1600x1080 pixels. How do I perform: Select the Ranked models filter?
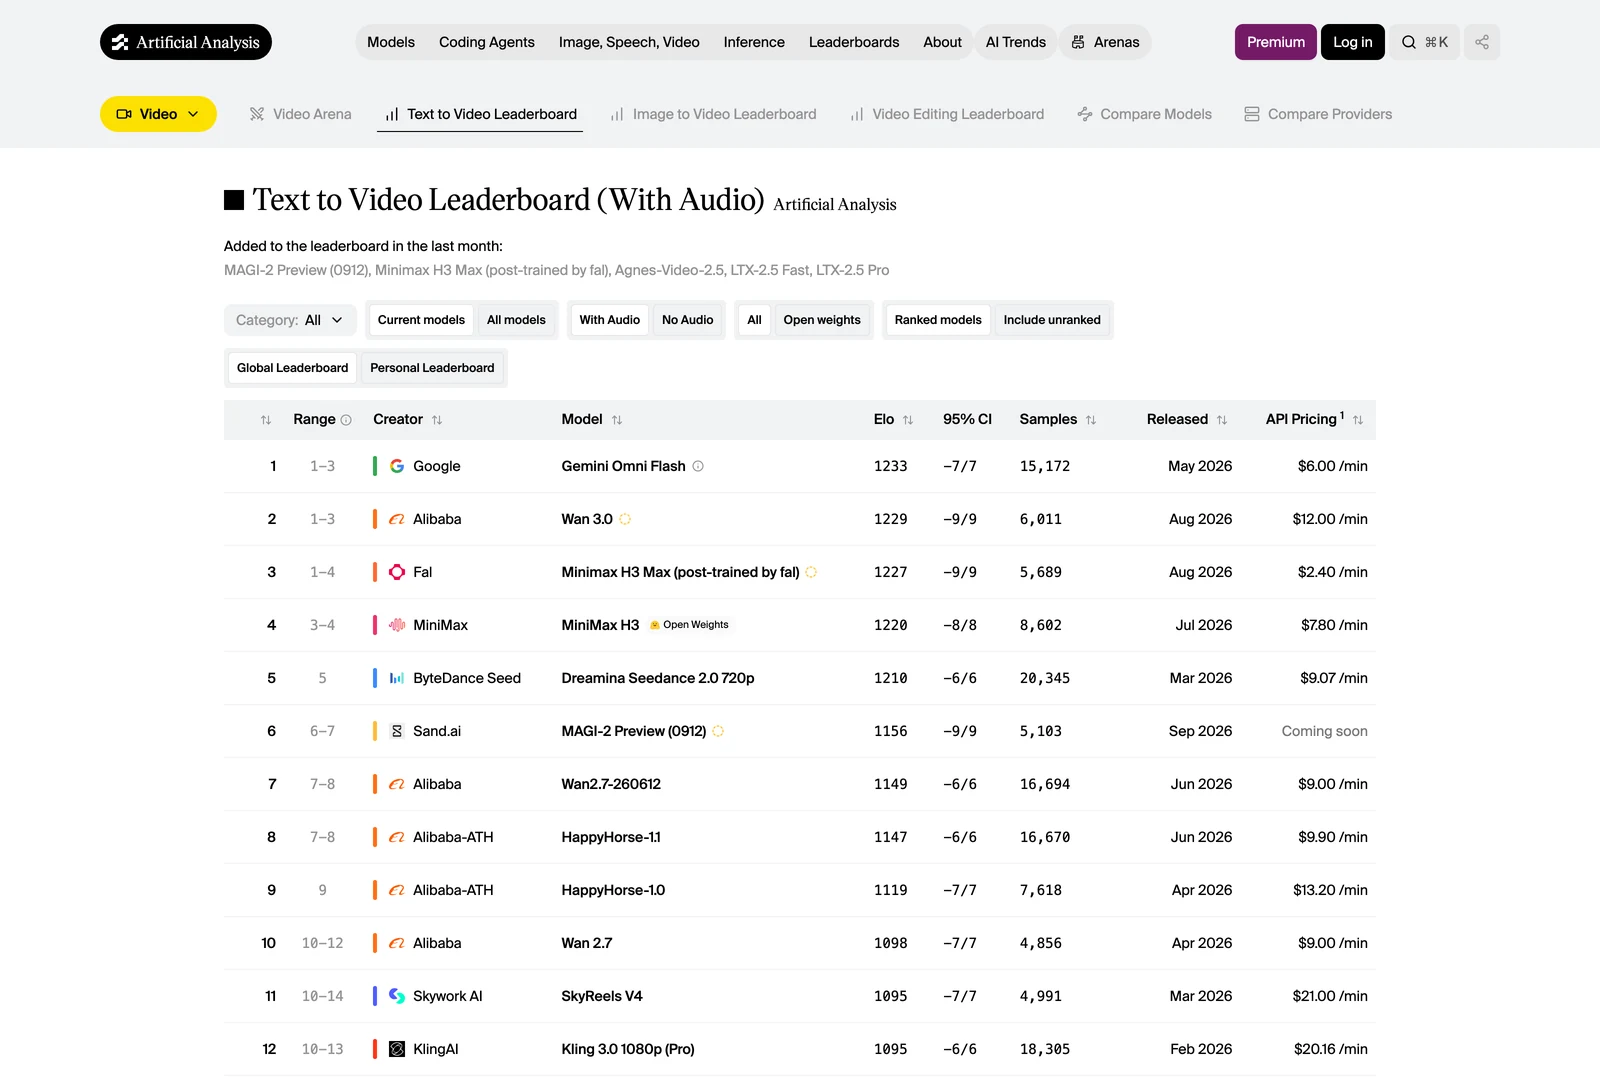(938, 320)
